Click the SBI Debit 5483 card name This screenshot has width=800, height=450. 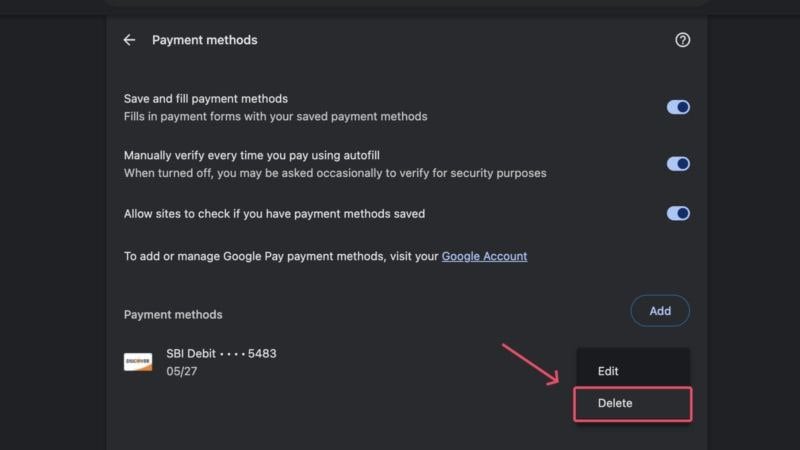(x=221, y=354)
